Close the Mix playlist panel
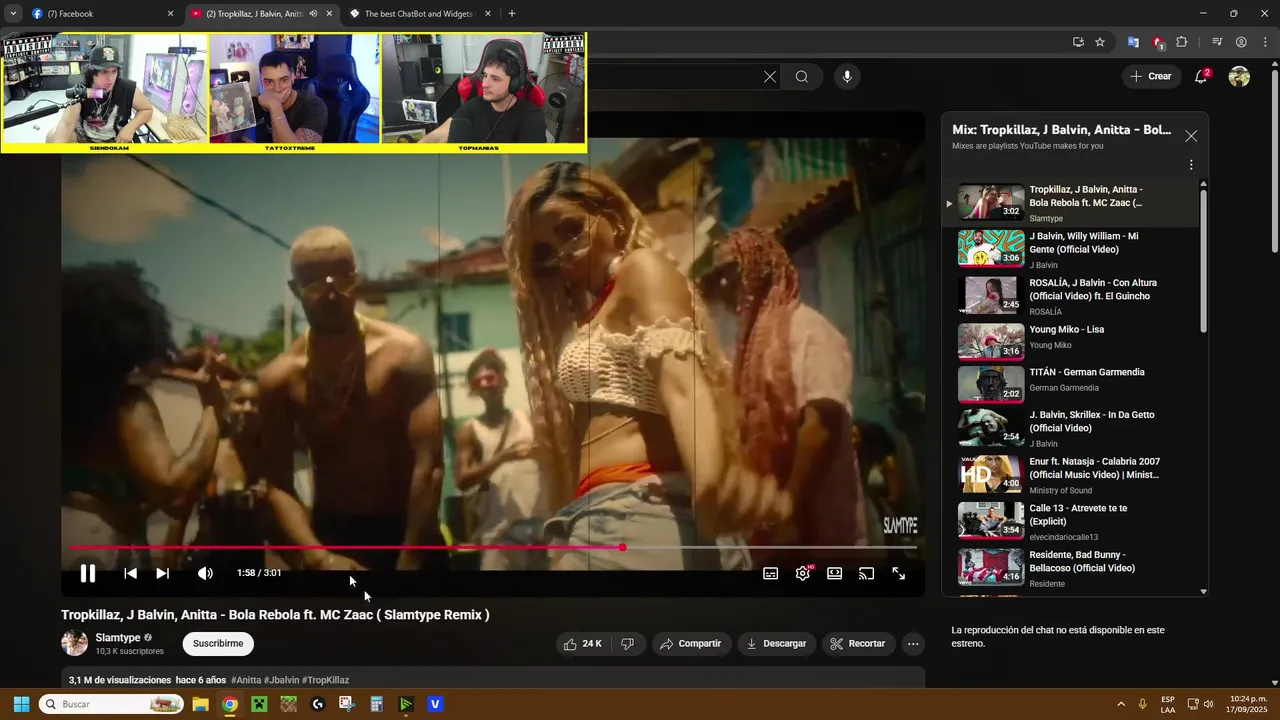The width and height of the screenshot is (1280, 720). [1191, 136]
